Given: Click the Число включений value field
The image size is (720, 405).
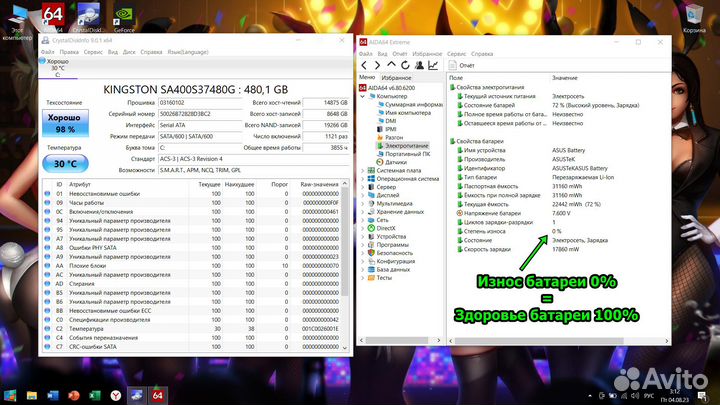Looking at the screenshot, I should (x=326, y=136).
